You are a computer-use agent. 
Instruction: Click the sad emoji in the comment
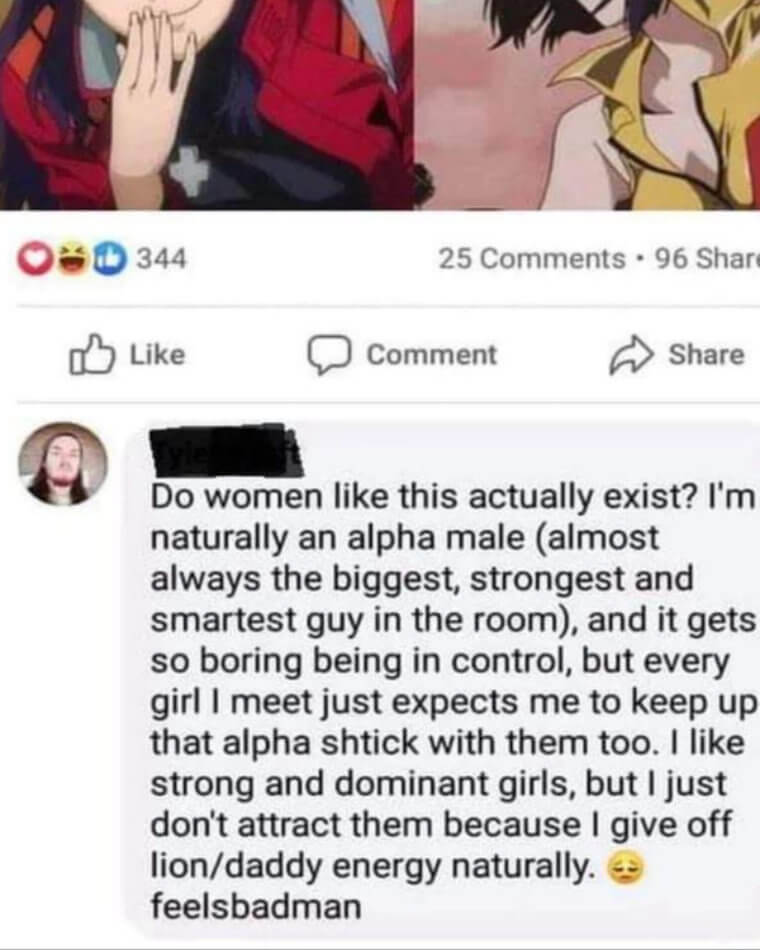click(x=625, y=868)
